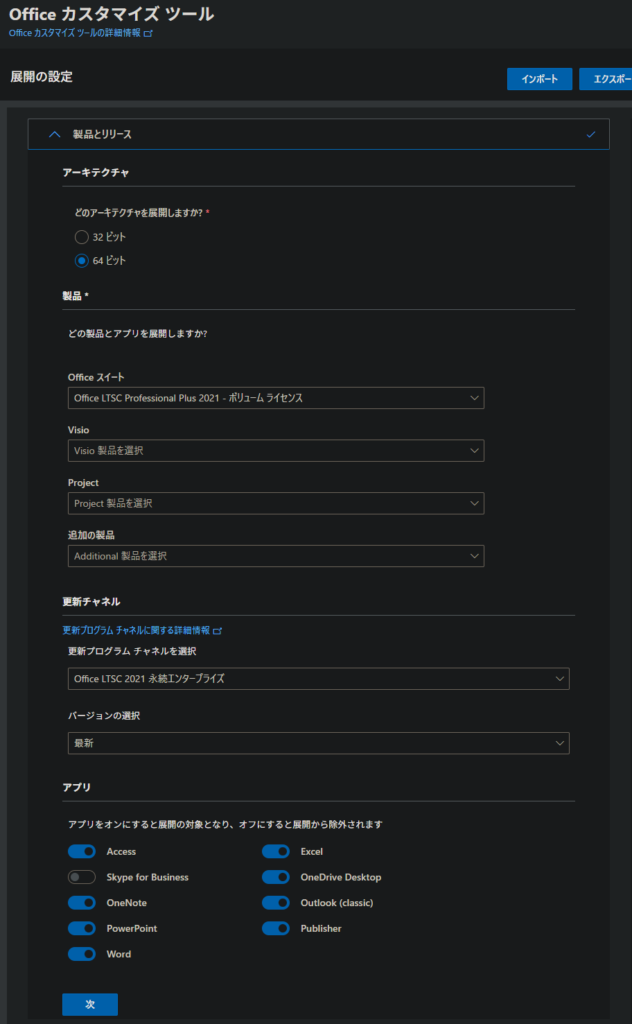Click the 展開の設定 title text
The height and width of the screenshot is (1024, 632).
tap(41, 77)
